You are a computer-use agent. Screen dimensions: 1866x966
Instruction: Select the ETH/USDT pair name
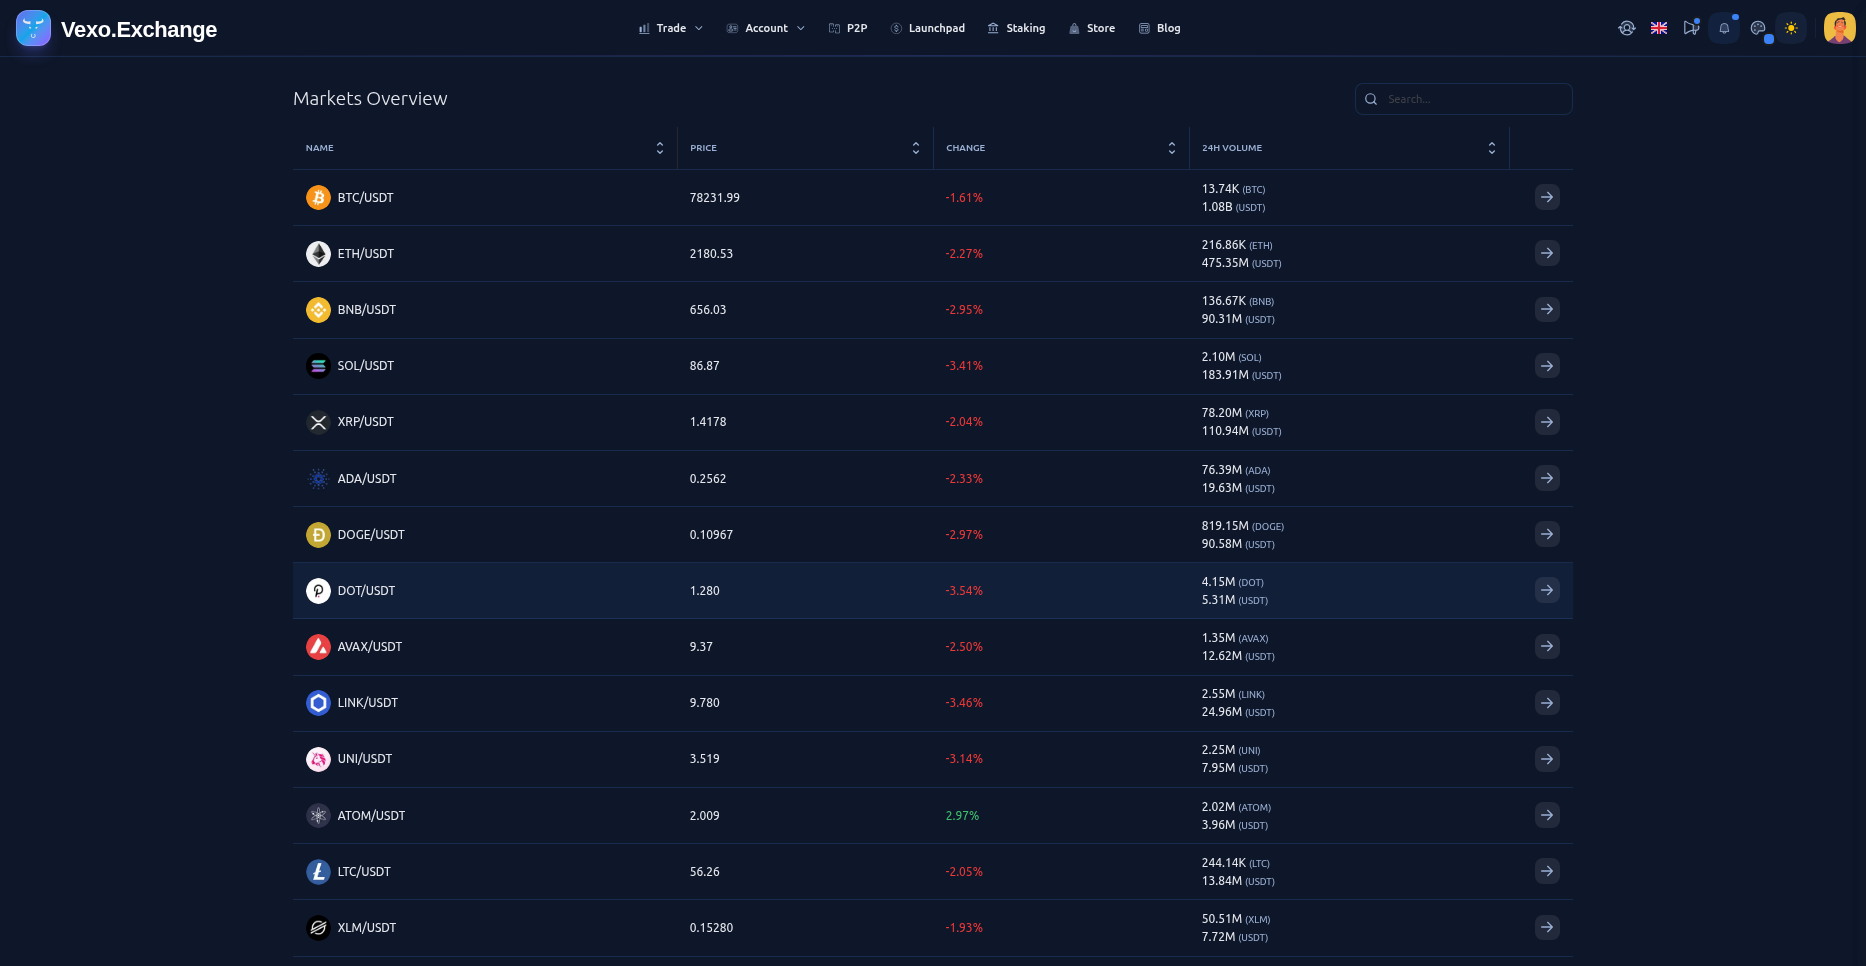(365, 254)
